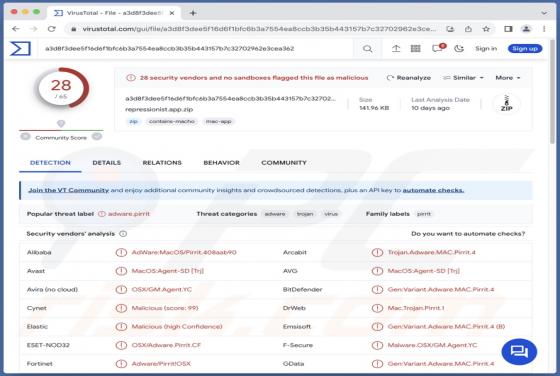Toggle the browser side panel icon

[x=508, y=29]
